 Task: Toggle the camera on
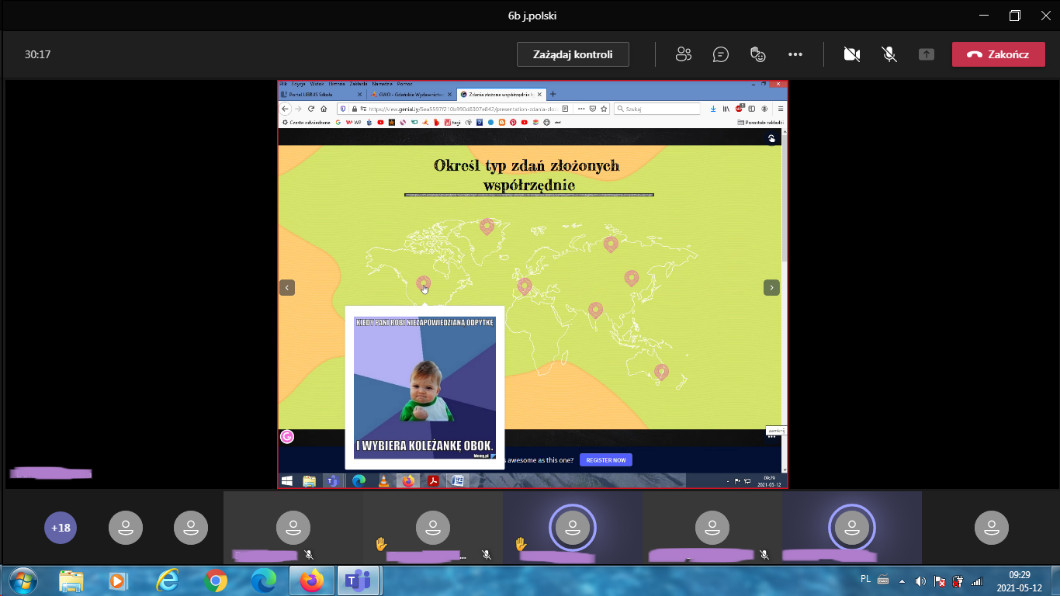coord(852,54)
